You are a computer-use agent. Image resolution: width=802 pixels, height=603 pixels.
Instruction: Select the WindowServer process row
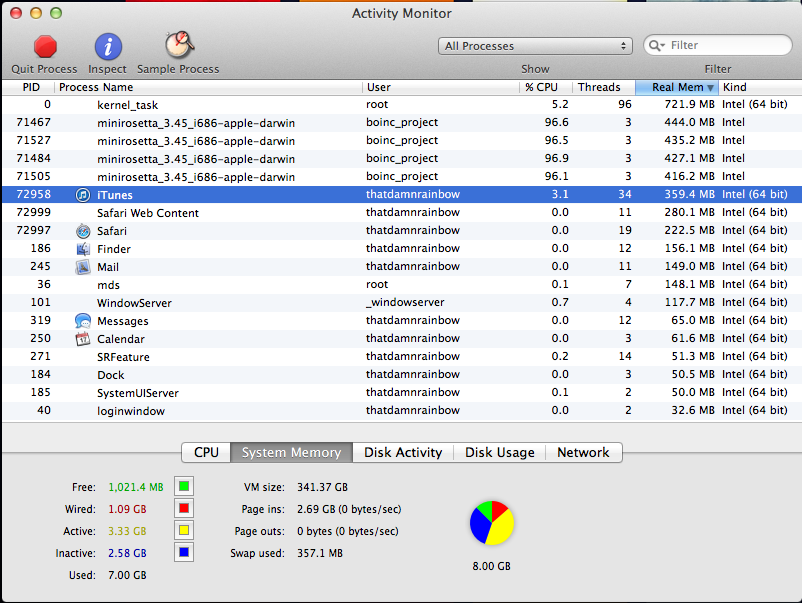click(402, 303)
